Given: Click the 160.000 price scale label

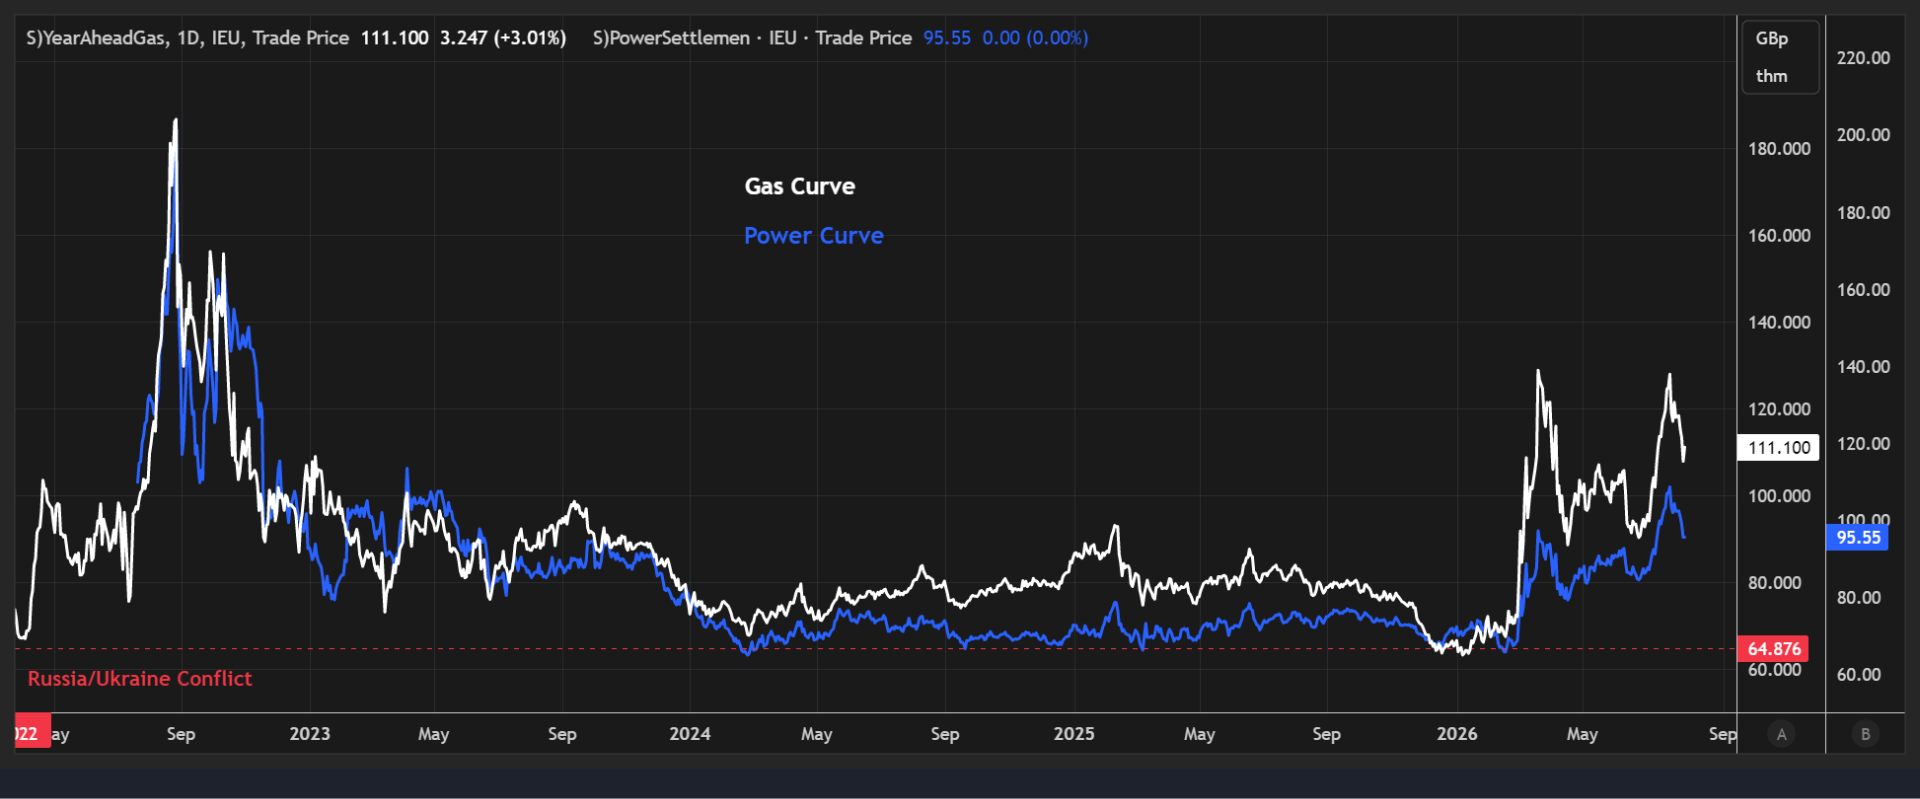Looking at the screenshot, I should click(x=1779, y=236).
